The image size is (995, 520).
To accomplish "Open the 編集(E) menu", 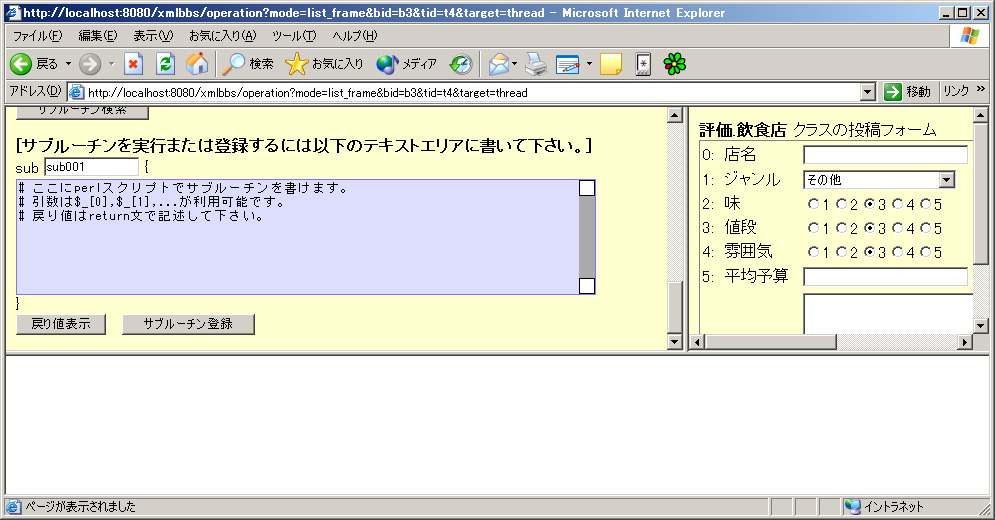I will click(98, 36).
